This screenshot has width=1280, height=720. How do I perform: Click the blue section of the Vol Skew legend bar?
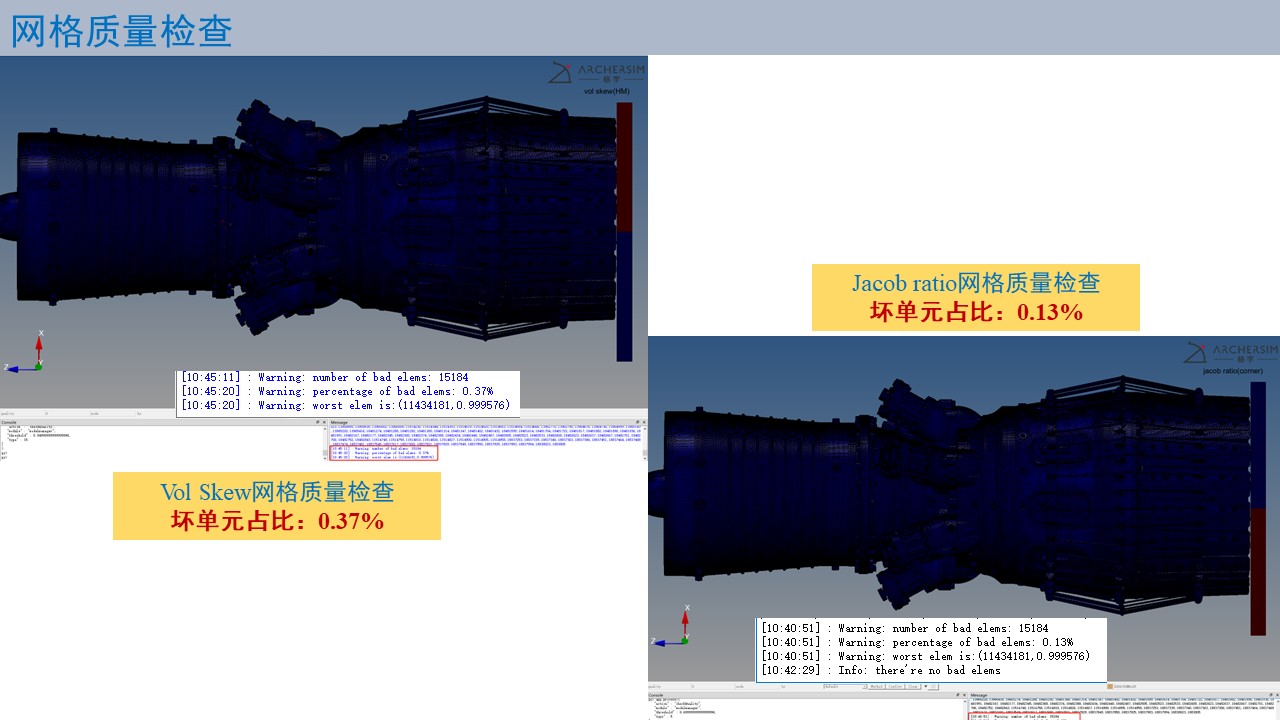[624, 296]
